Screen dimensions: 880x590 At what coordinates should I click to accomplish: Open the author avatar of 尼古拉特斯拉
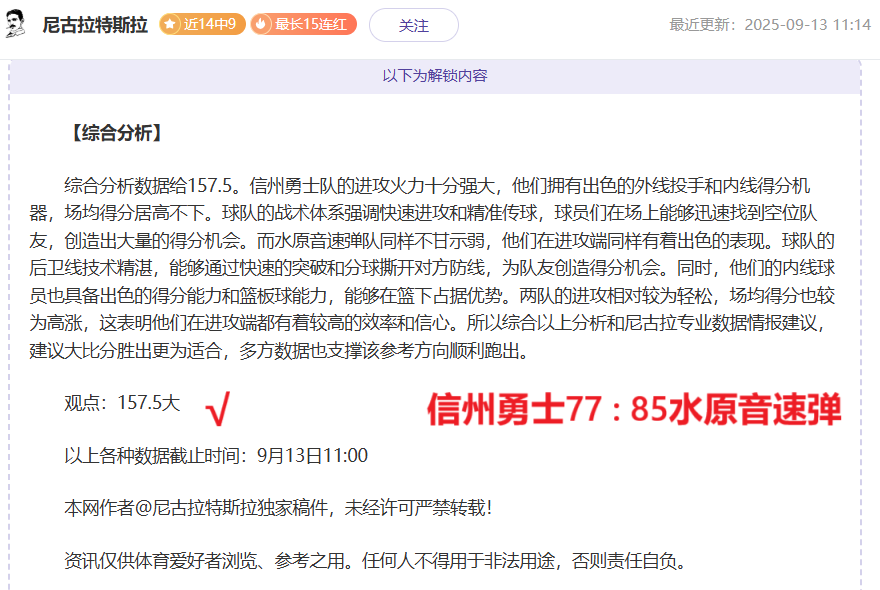pos(15,24)
